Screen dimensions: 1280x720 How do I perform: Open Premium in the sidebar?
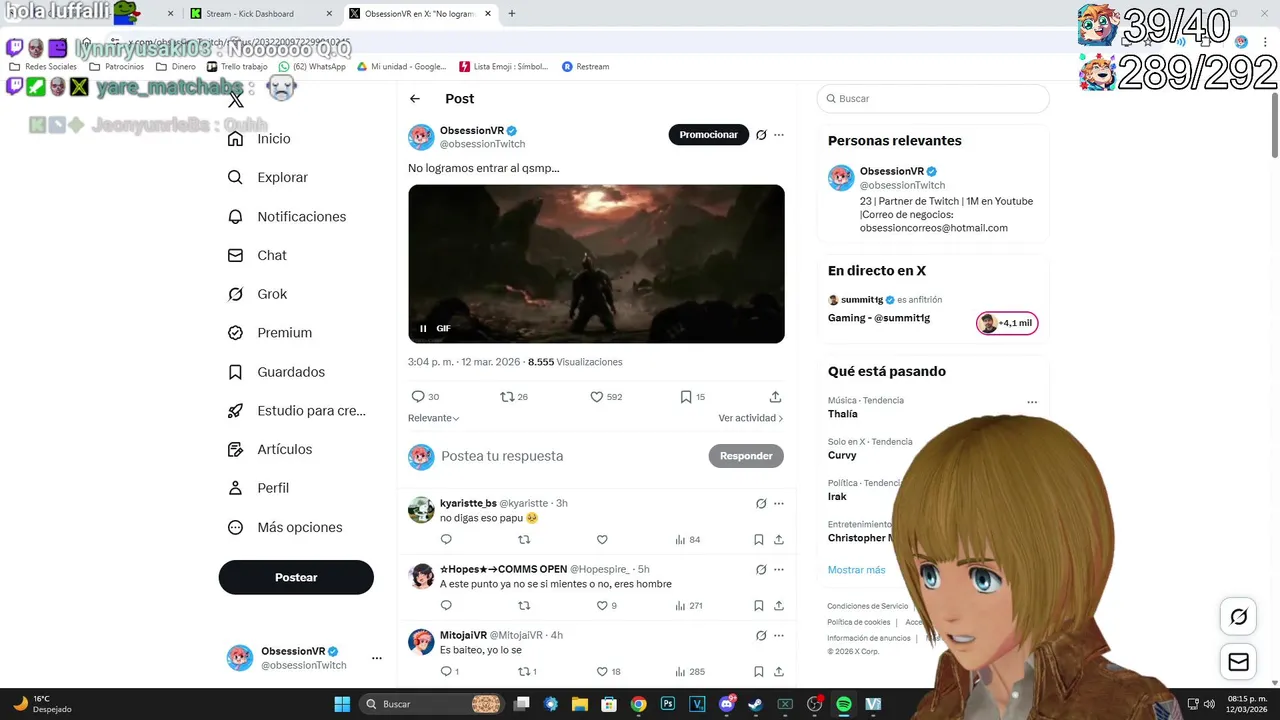tap(270, 333)
